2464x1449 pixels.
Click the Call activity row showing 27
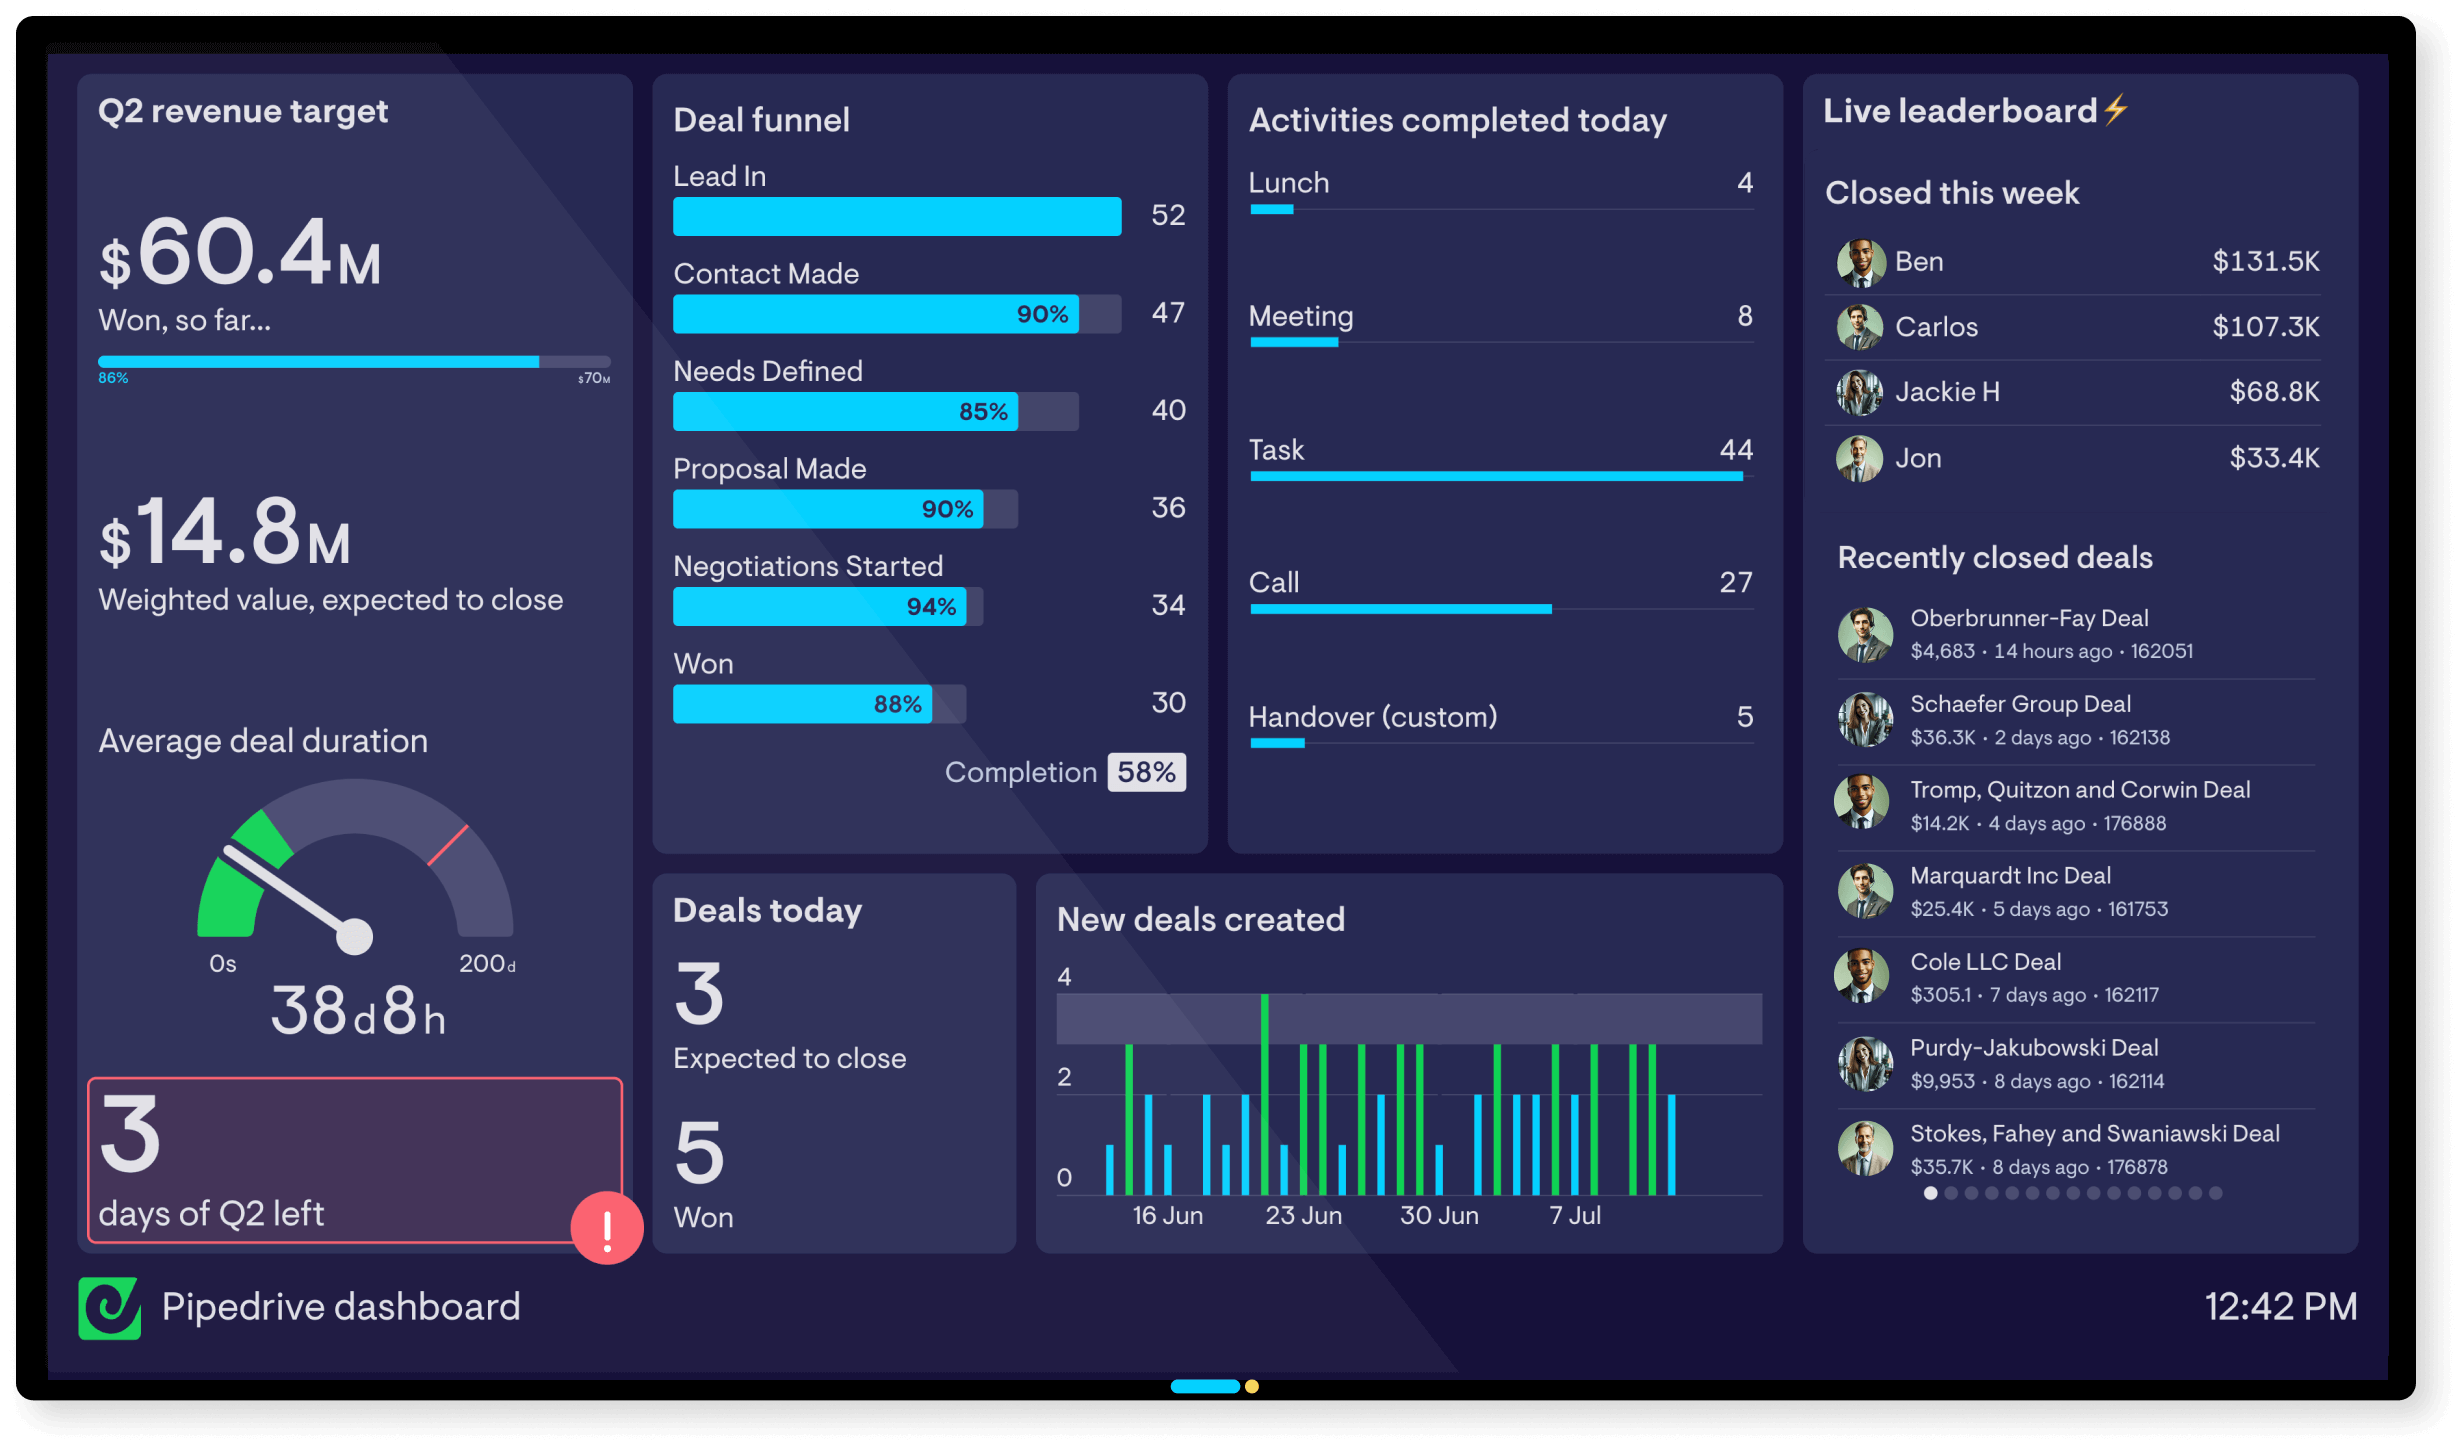(1501, 590)
